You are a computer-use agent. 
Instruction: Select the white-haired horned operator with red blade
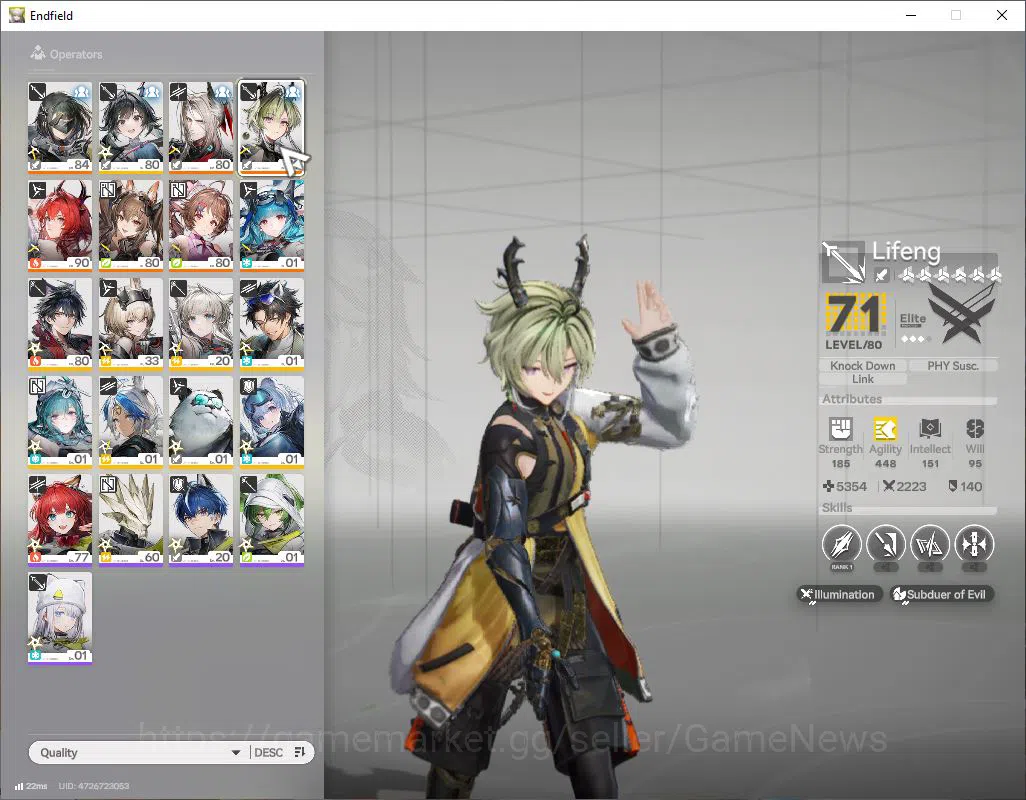tap(201, 127)
